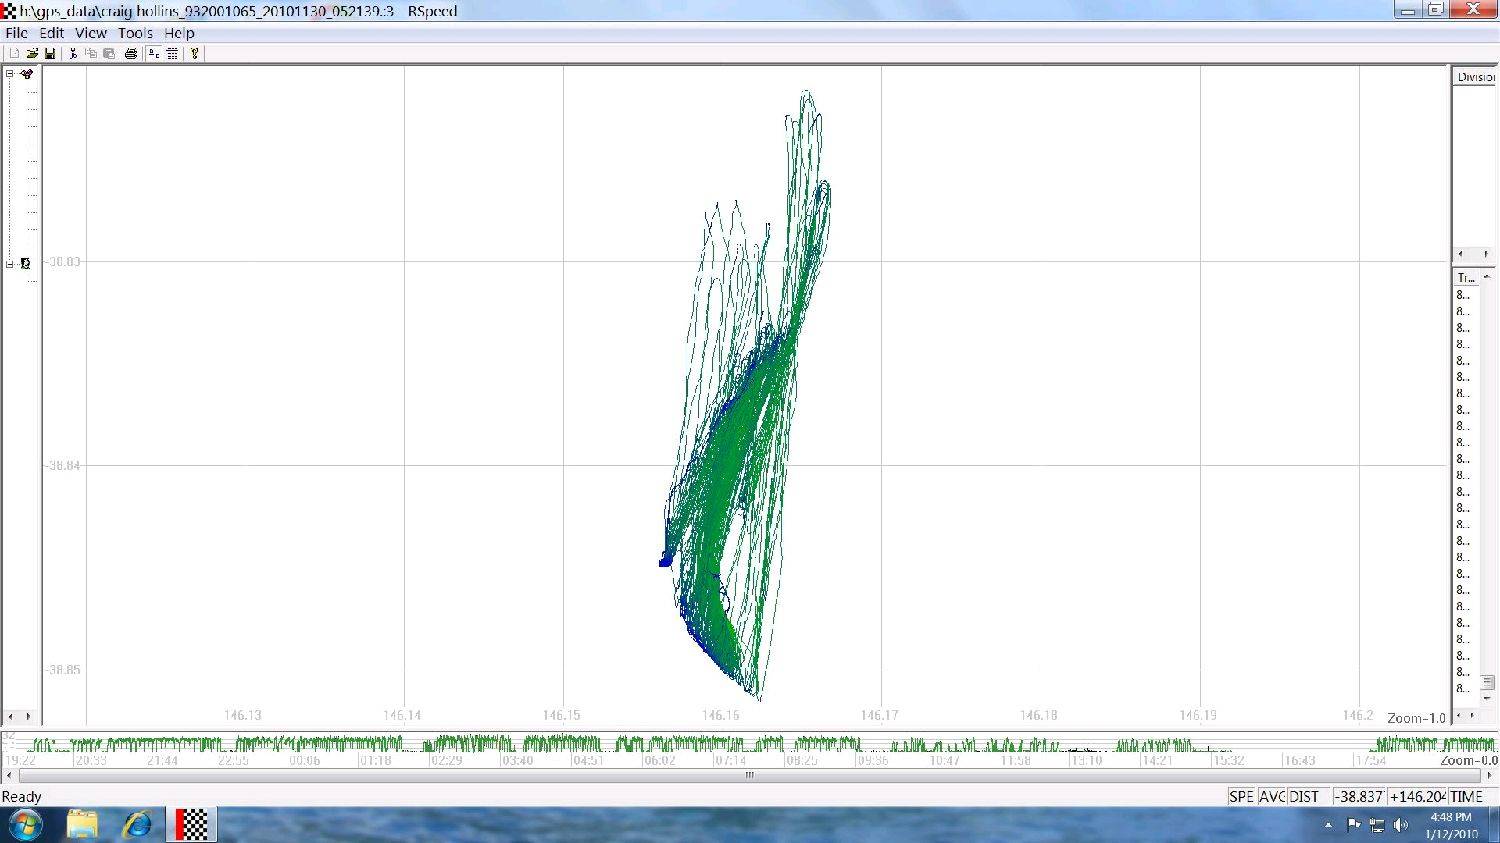The image size is (1500, 843).
Task: Open Internet Explorer from the taskbar
Action: pyautogui.click(x=137, y=825)
